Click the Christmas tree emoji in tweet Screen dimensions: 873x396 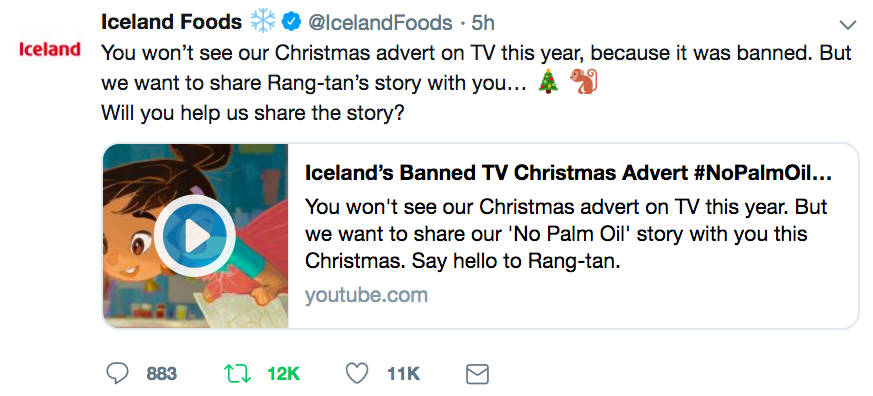point(549,81)
